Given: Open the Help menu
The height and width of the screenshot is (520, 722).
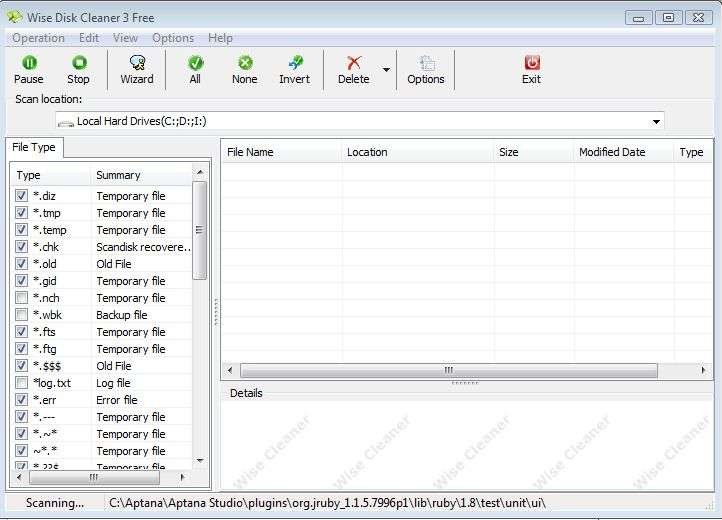Looking at the screenshot, I should coord(220,38).
